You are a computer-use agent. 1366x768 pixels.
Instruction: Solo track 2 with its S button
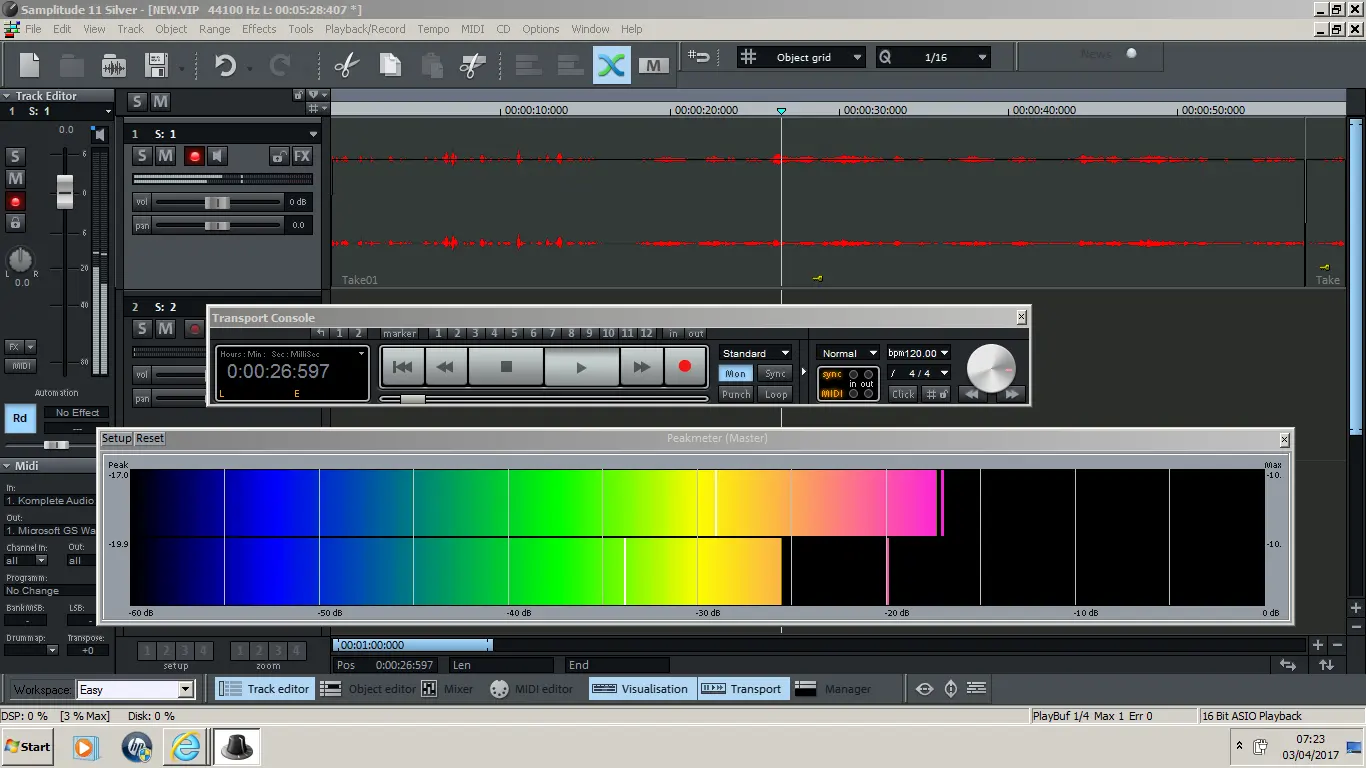tap(142, 329)
